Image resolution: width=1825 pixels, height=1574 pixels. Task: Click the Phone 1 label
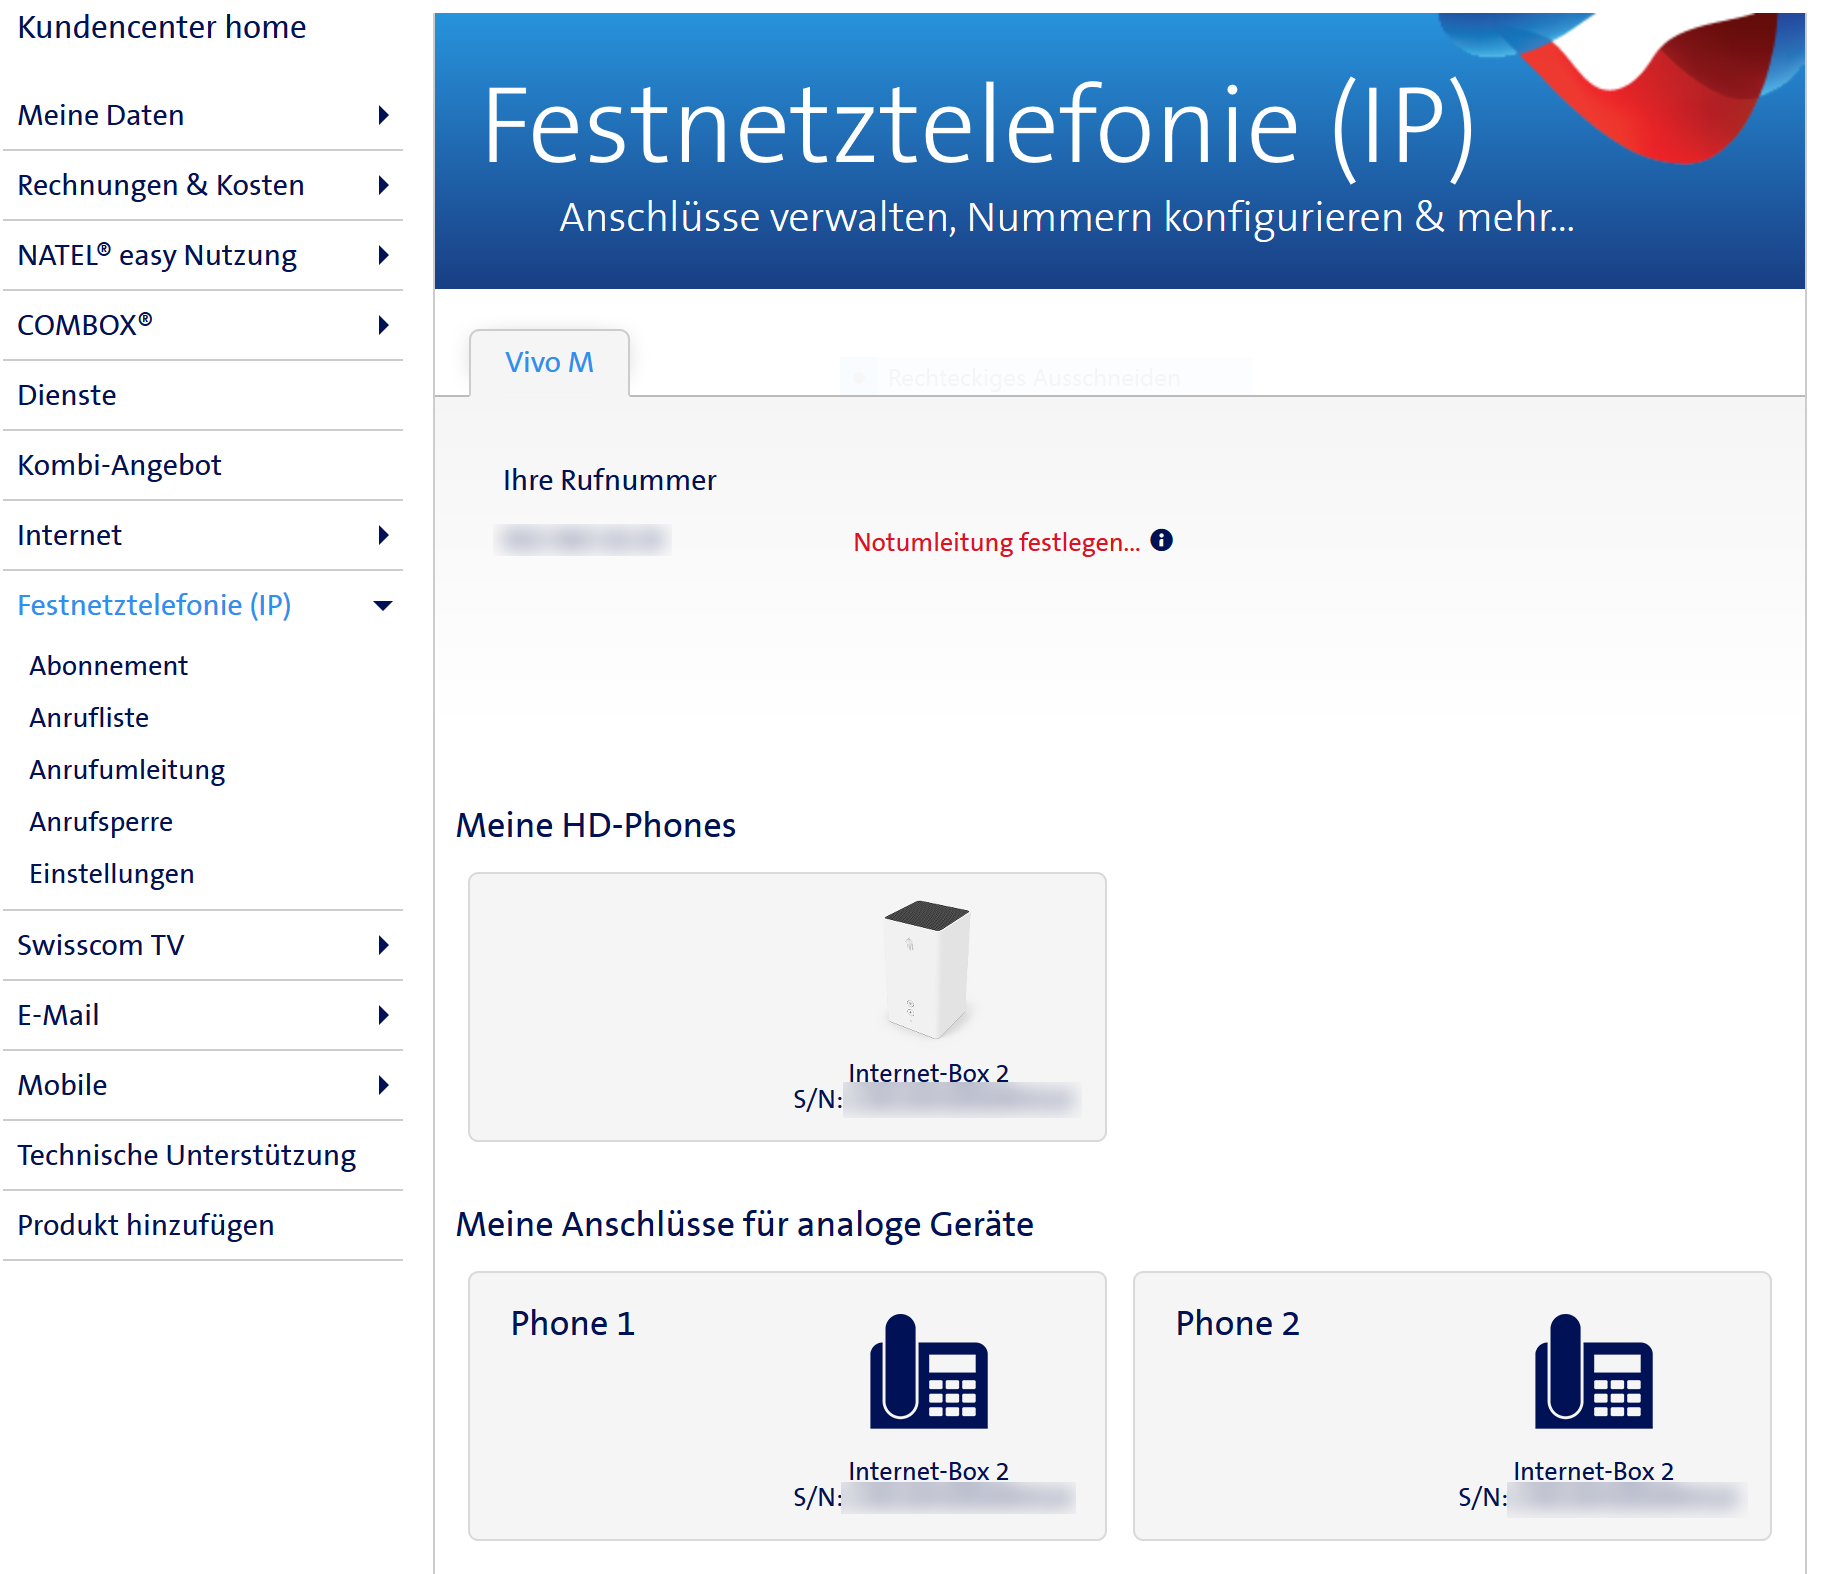573,1323
